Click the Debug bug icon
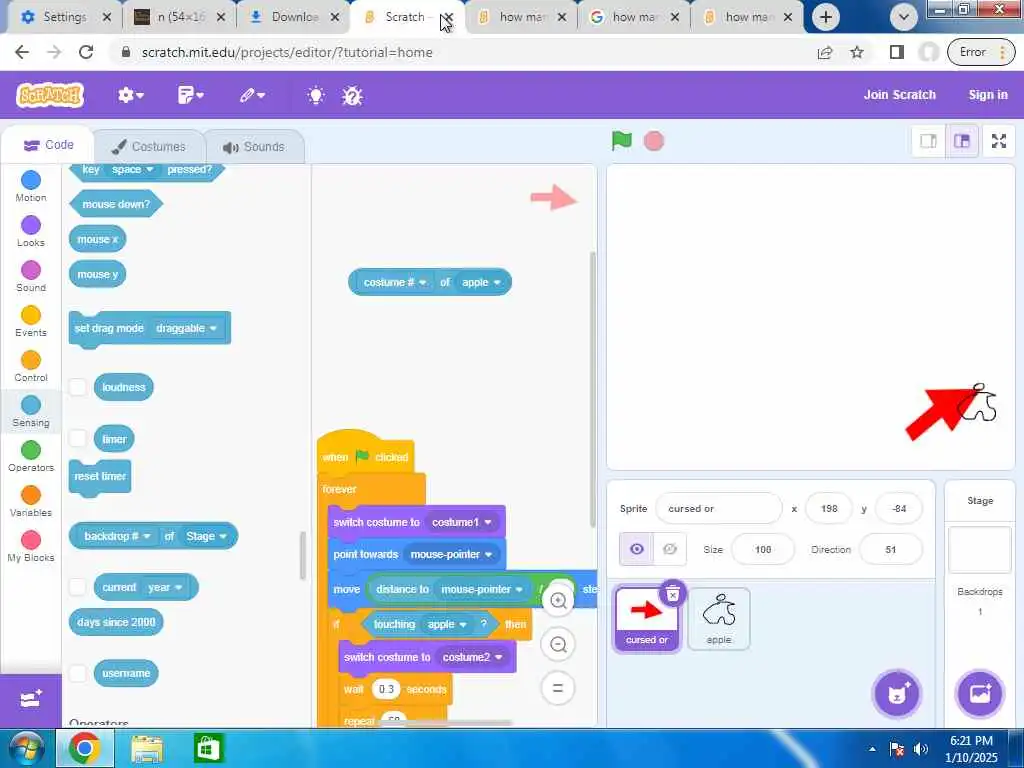1024x768 pixels. [353, 97]
